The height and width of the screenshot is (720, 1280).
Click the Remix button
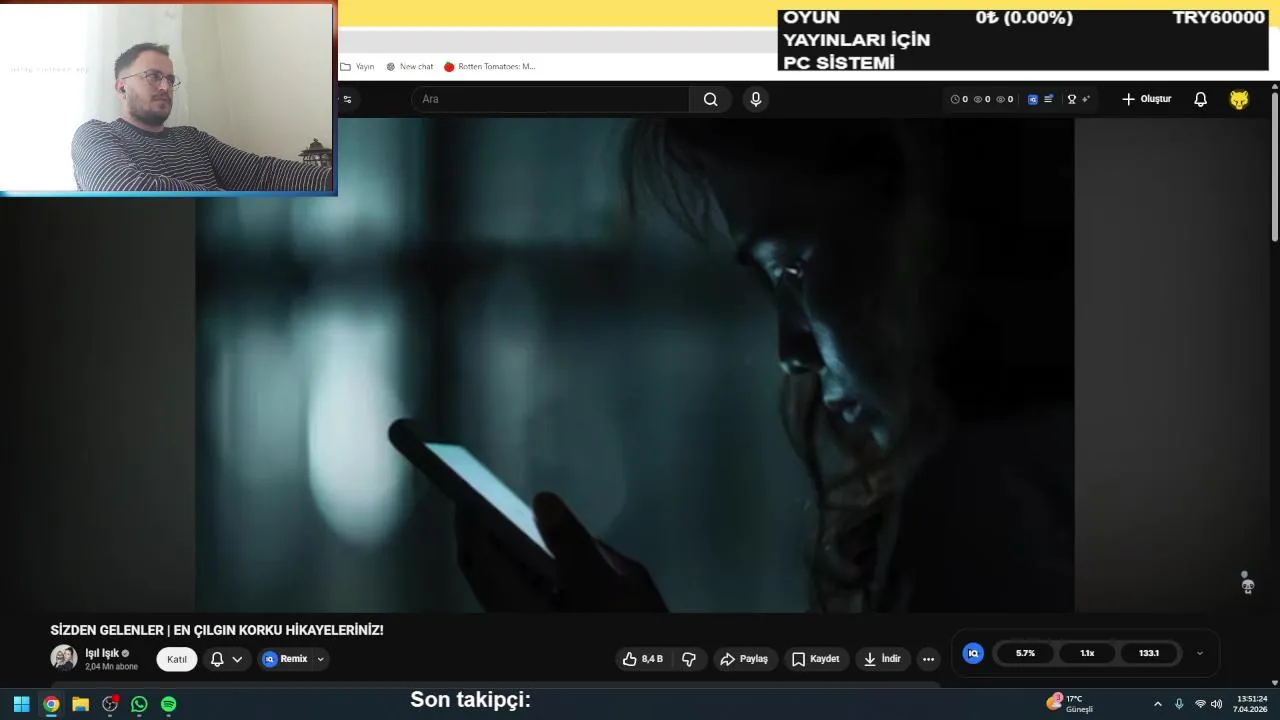(x=285, y=659)
